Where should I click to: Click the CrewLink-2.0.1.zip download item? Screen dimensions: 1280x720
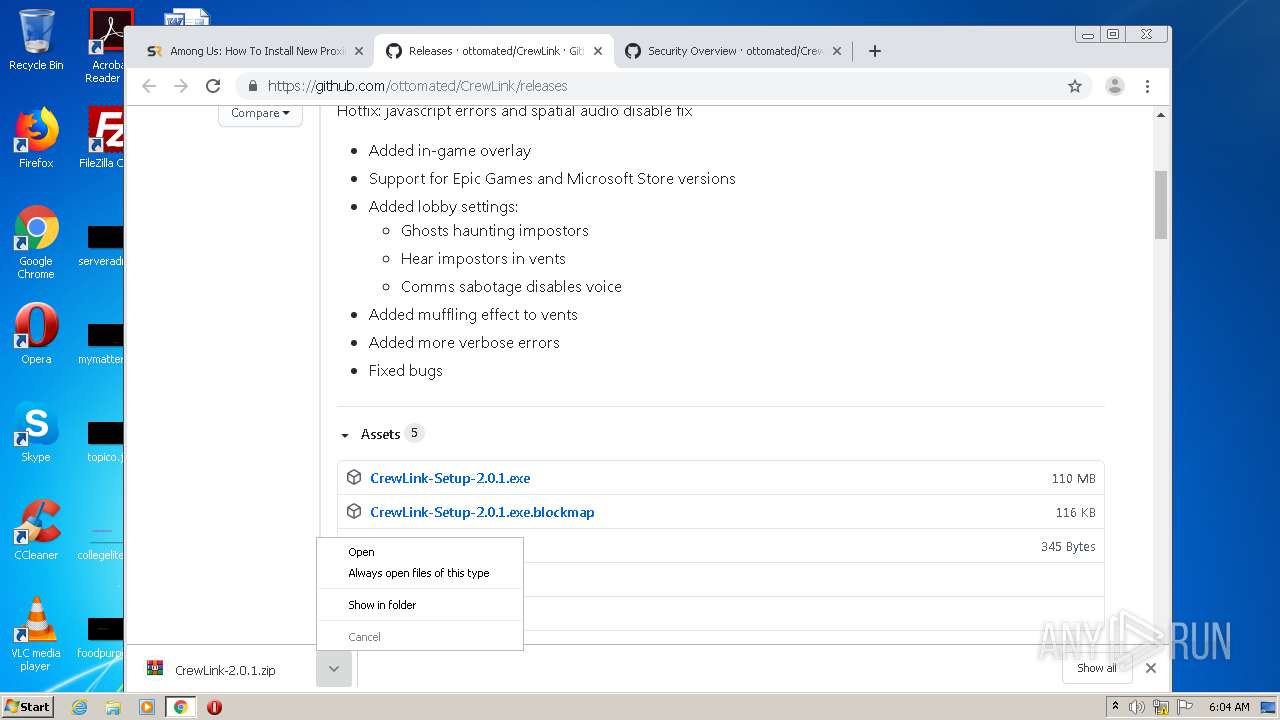[225, 670]
